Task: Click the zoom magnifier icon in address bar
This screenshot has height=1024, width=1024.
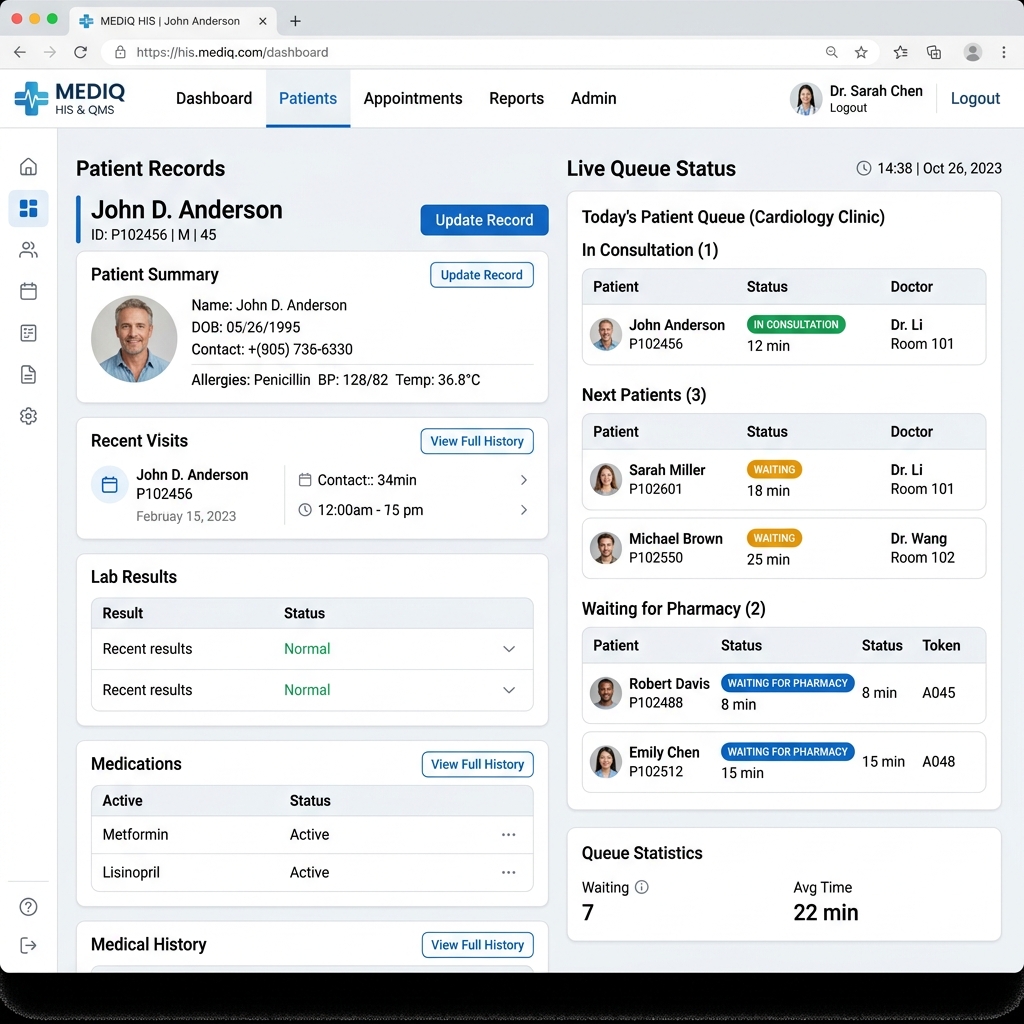Action: pyautogui.click(x=831, y=52)
